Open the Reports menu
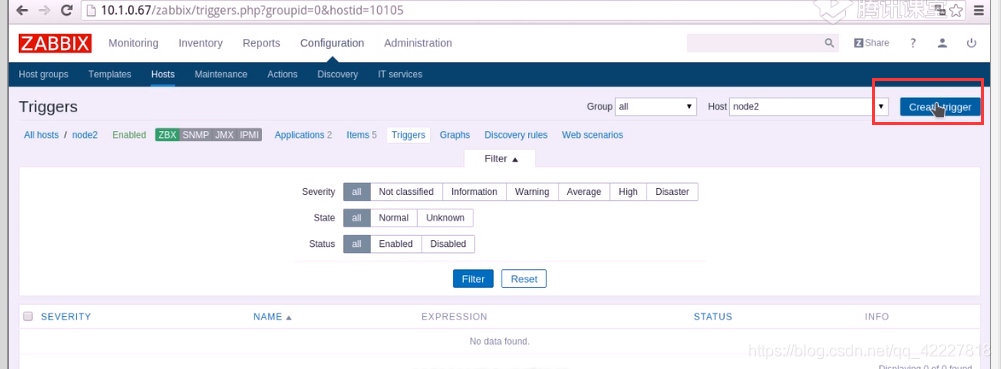Image resolution: width=1001 pixels, height=369 pixels. point(261,43)
